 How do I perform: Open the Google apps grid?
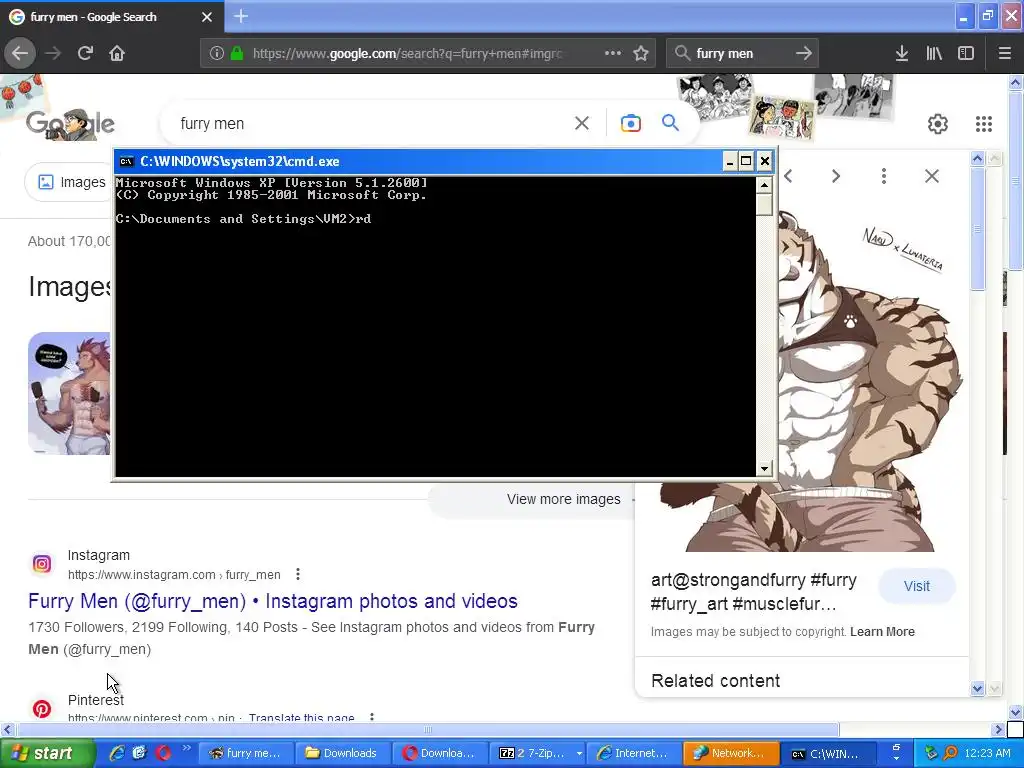[x=984, y=123]
